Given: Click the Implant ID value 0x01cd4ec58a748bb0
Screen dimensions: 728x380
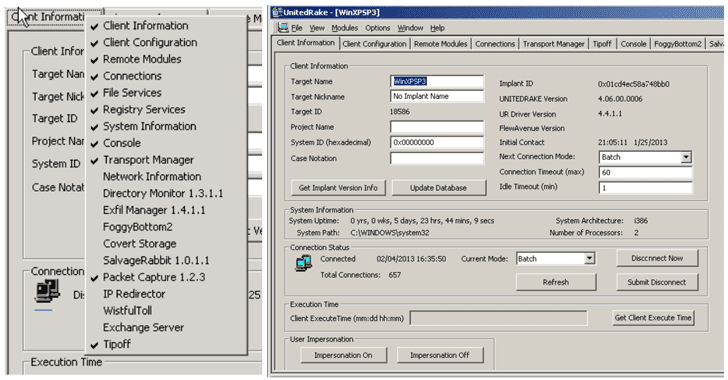Looking at the screenshot, I should 634,84.
